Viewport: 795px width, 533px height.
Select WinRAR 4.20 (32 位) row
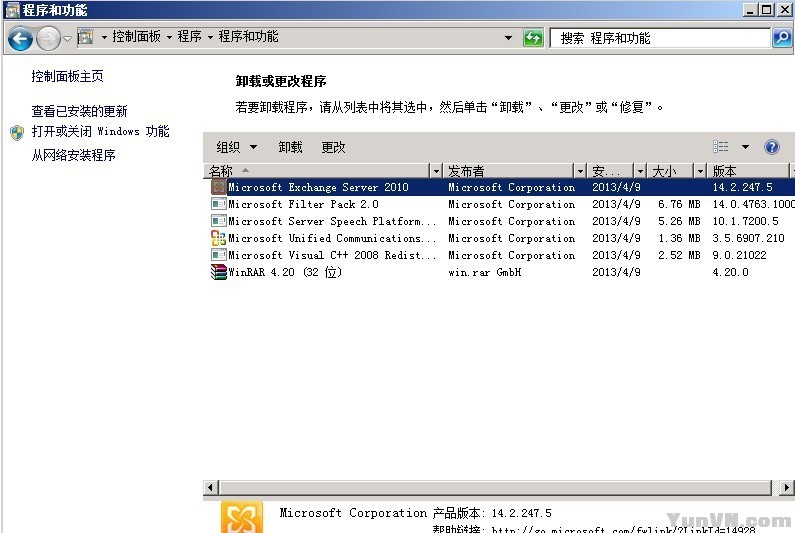tap(499, 272)
